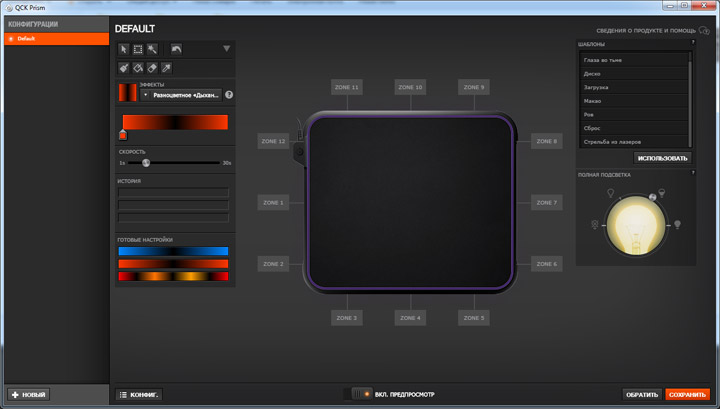This screenshot has height=409, width=720.
Task: Select the rectangular marquee selection tool
Action: click(138, 49)
